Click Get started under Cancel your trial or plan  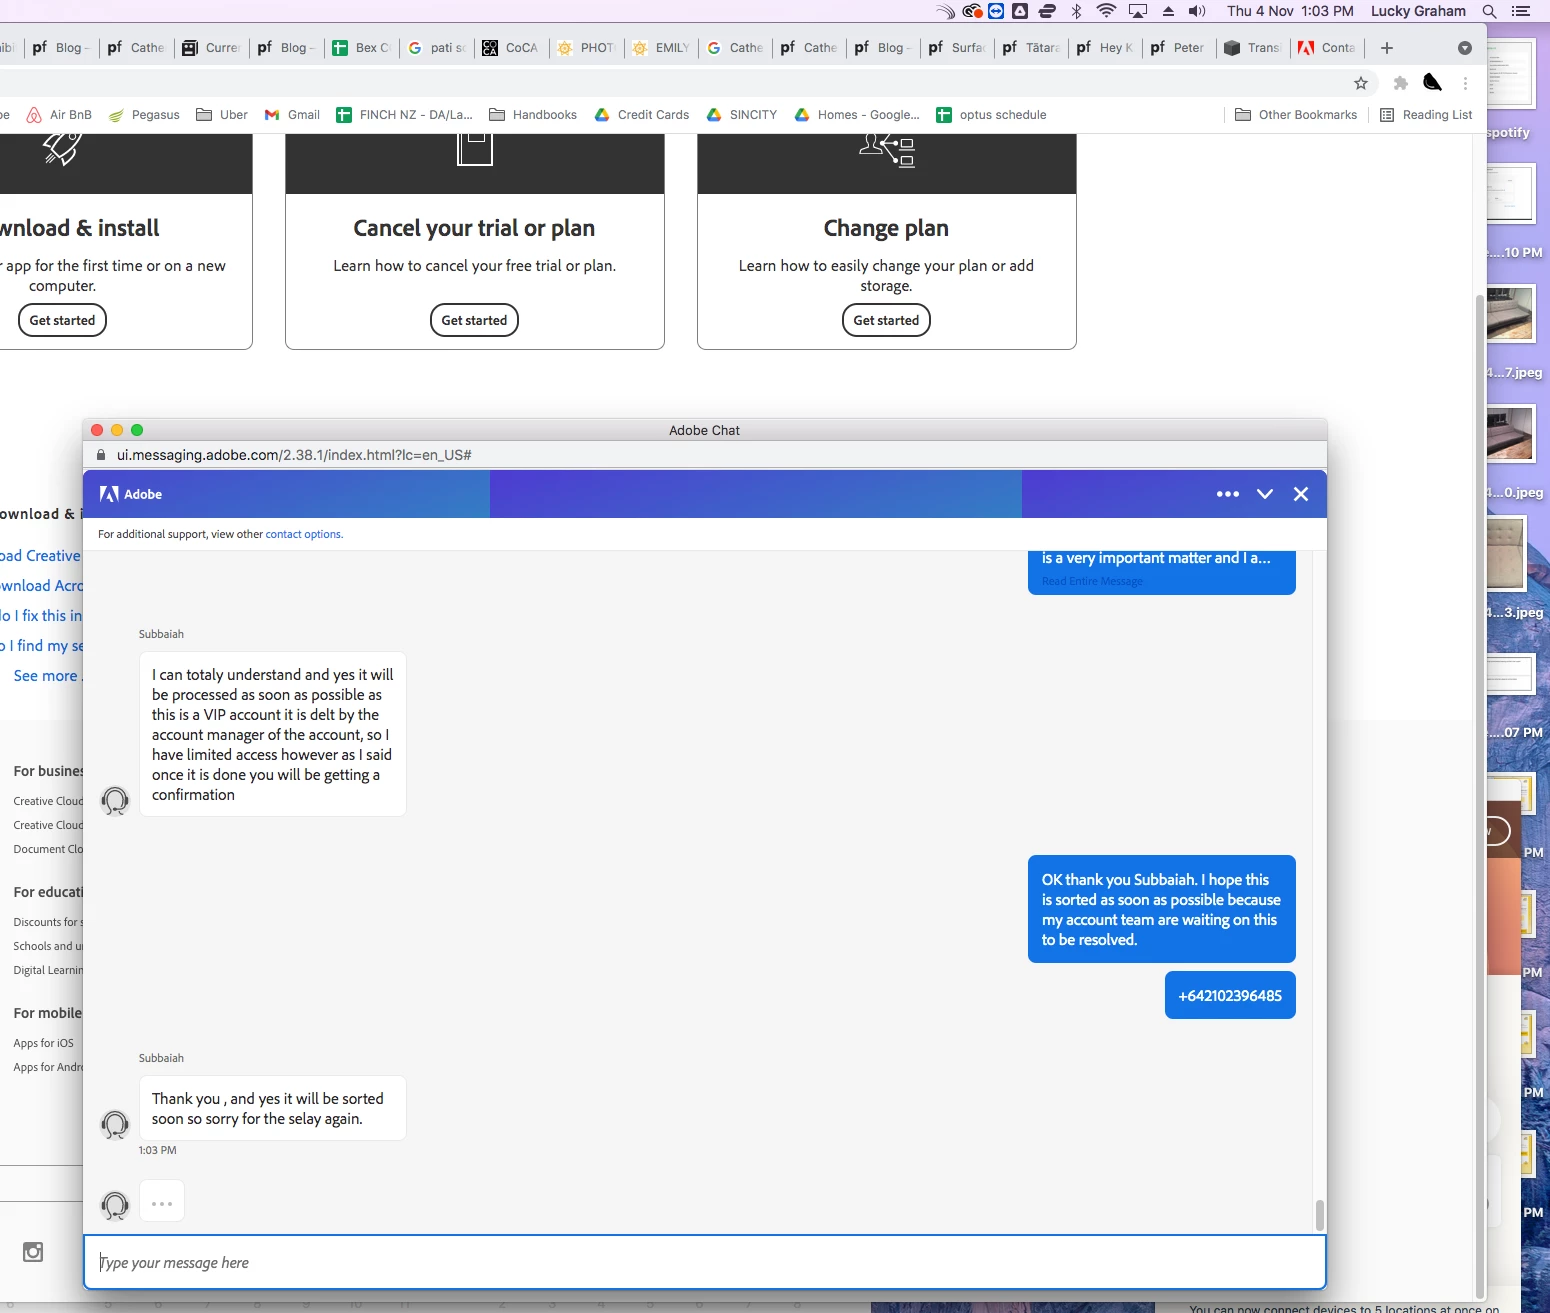[x=474, y=320]
